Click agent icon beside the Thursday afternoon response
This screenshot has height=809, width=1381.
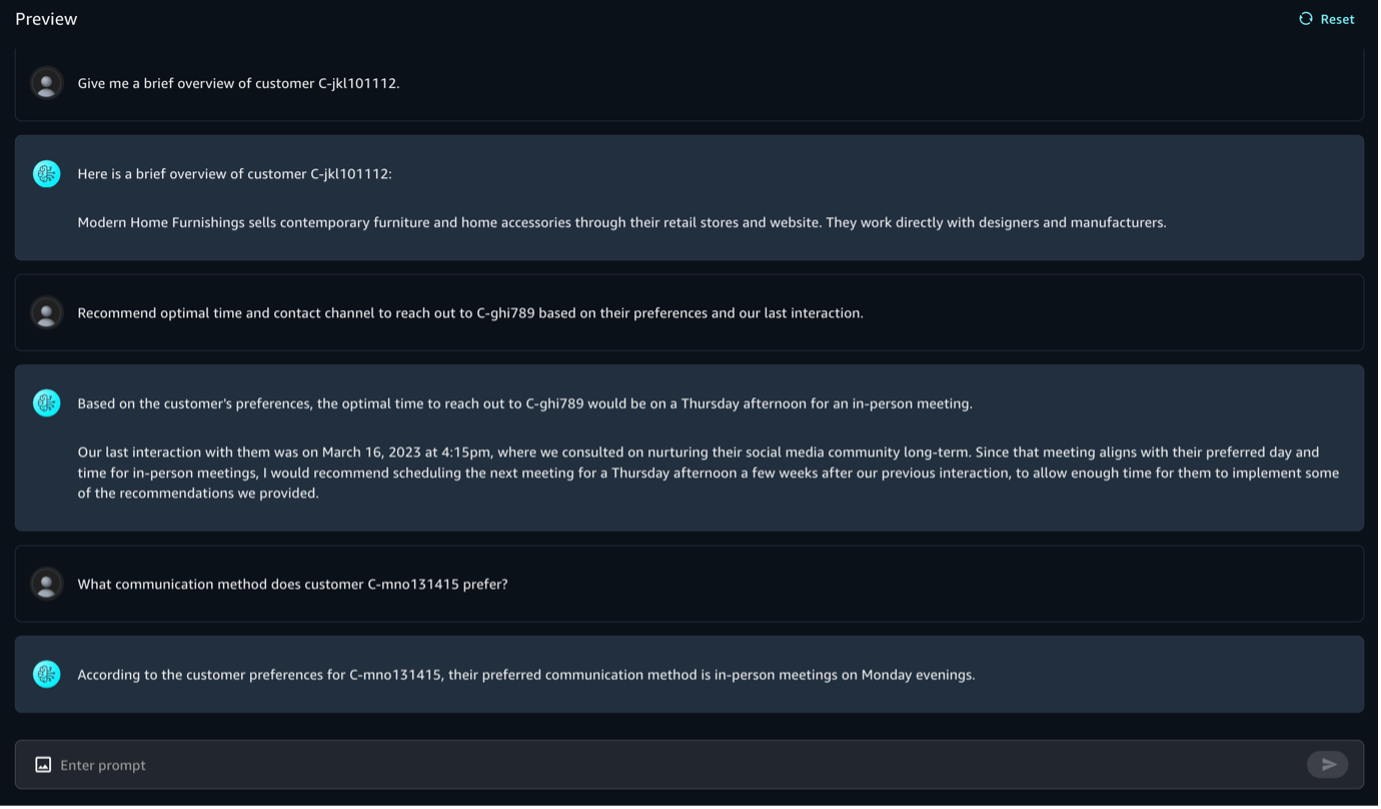coord(46,403)
